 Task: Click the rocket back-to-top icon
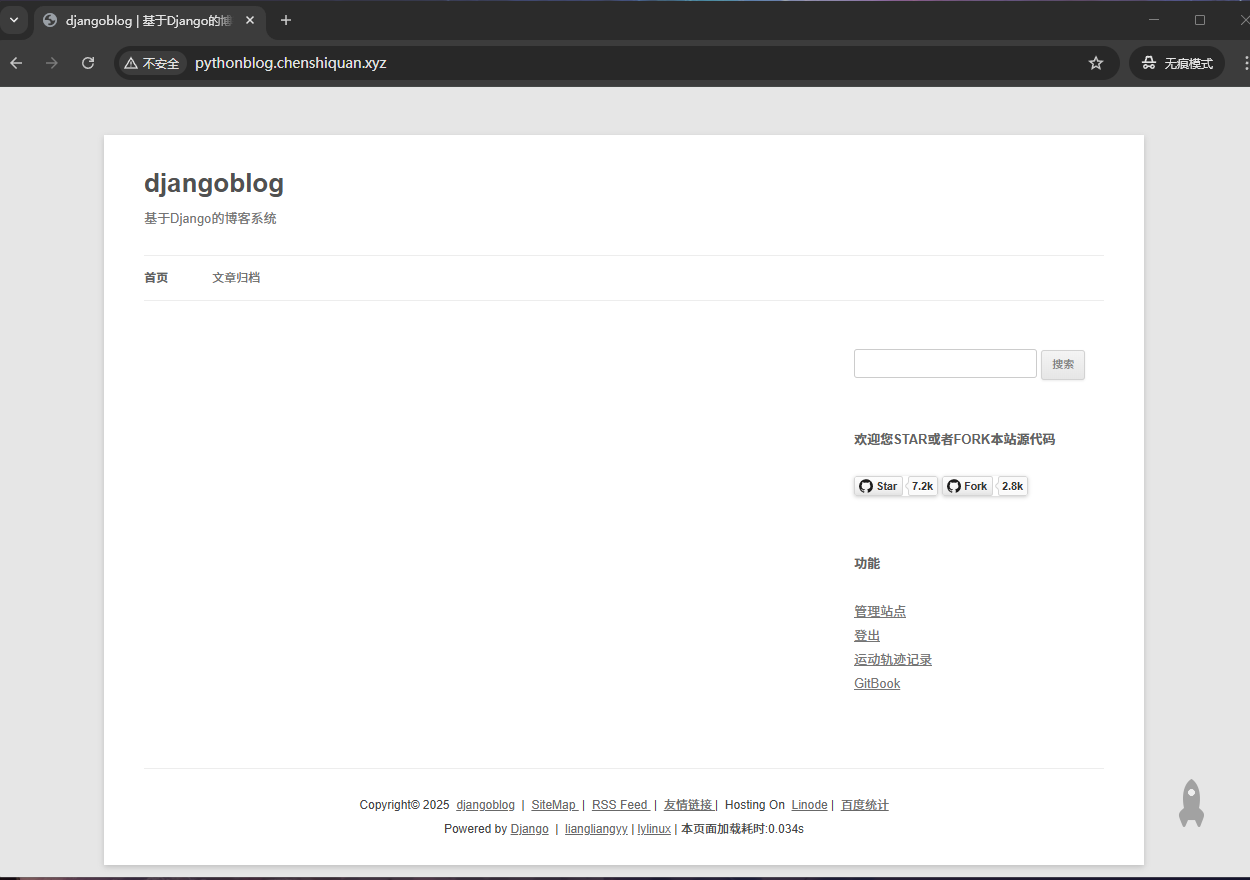(x=1191, y=803)
